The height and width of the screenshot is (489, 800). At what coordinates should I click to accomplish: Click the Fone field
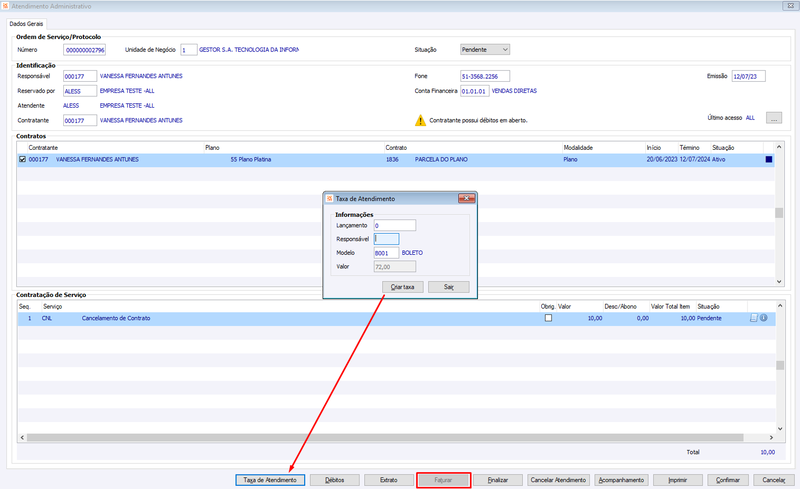pos(485,76)
